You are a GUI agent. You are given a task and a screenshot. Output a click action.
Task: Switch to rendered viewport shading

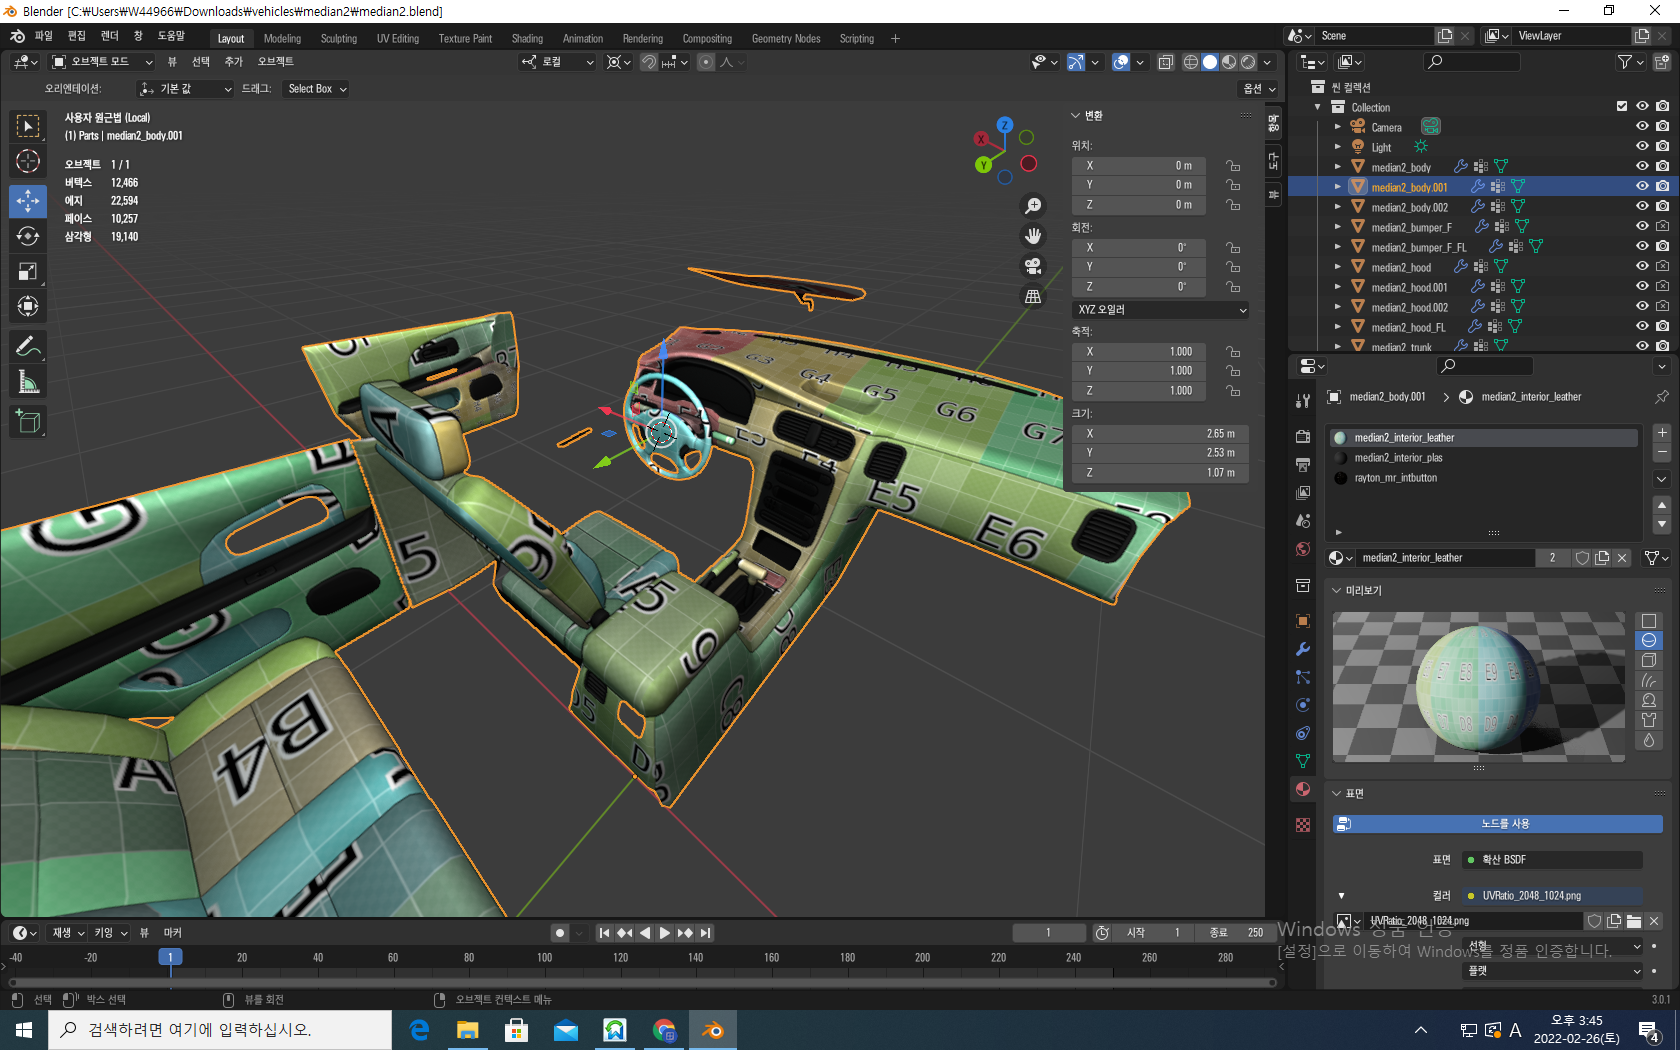1248,62
